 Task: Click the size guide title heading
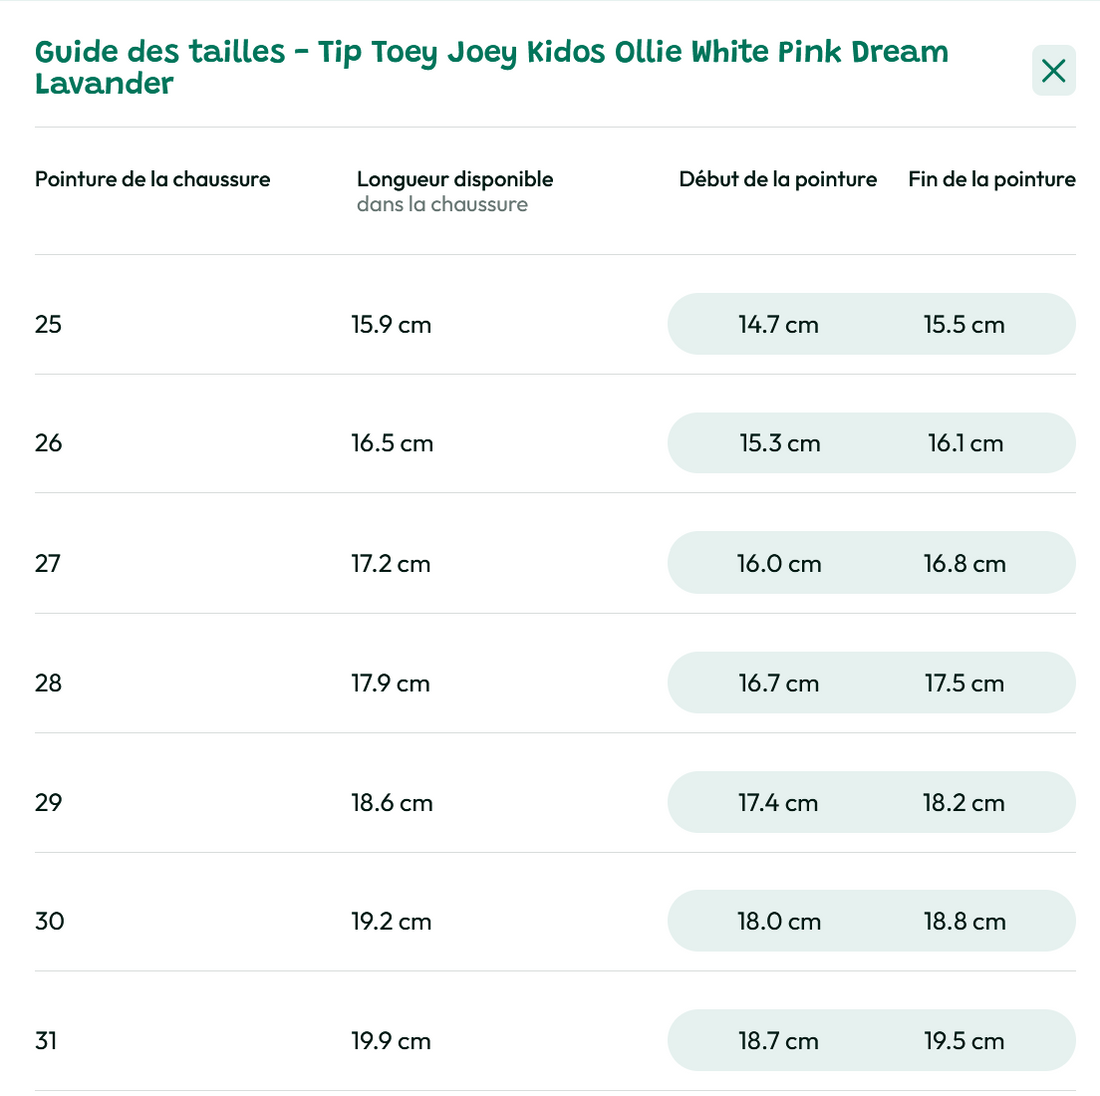click(x=491, y=67)
